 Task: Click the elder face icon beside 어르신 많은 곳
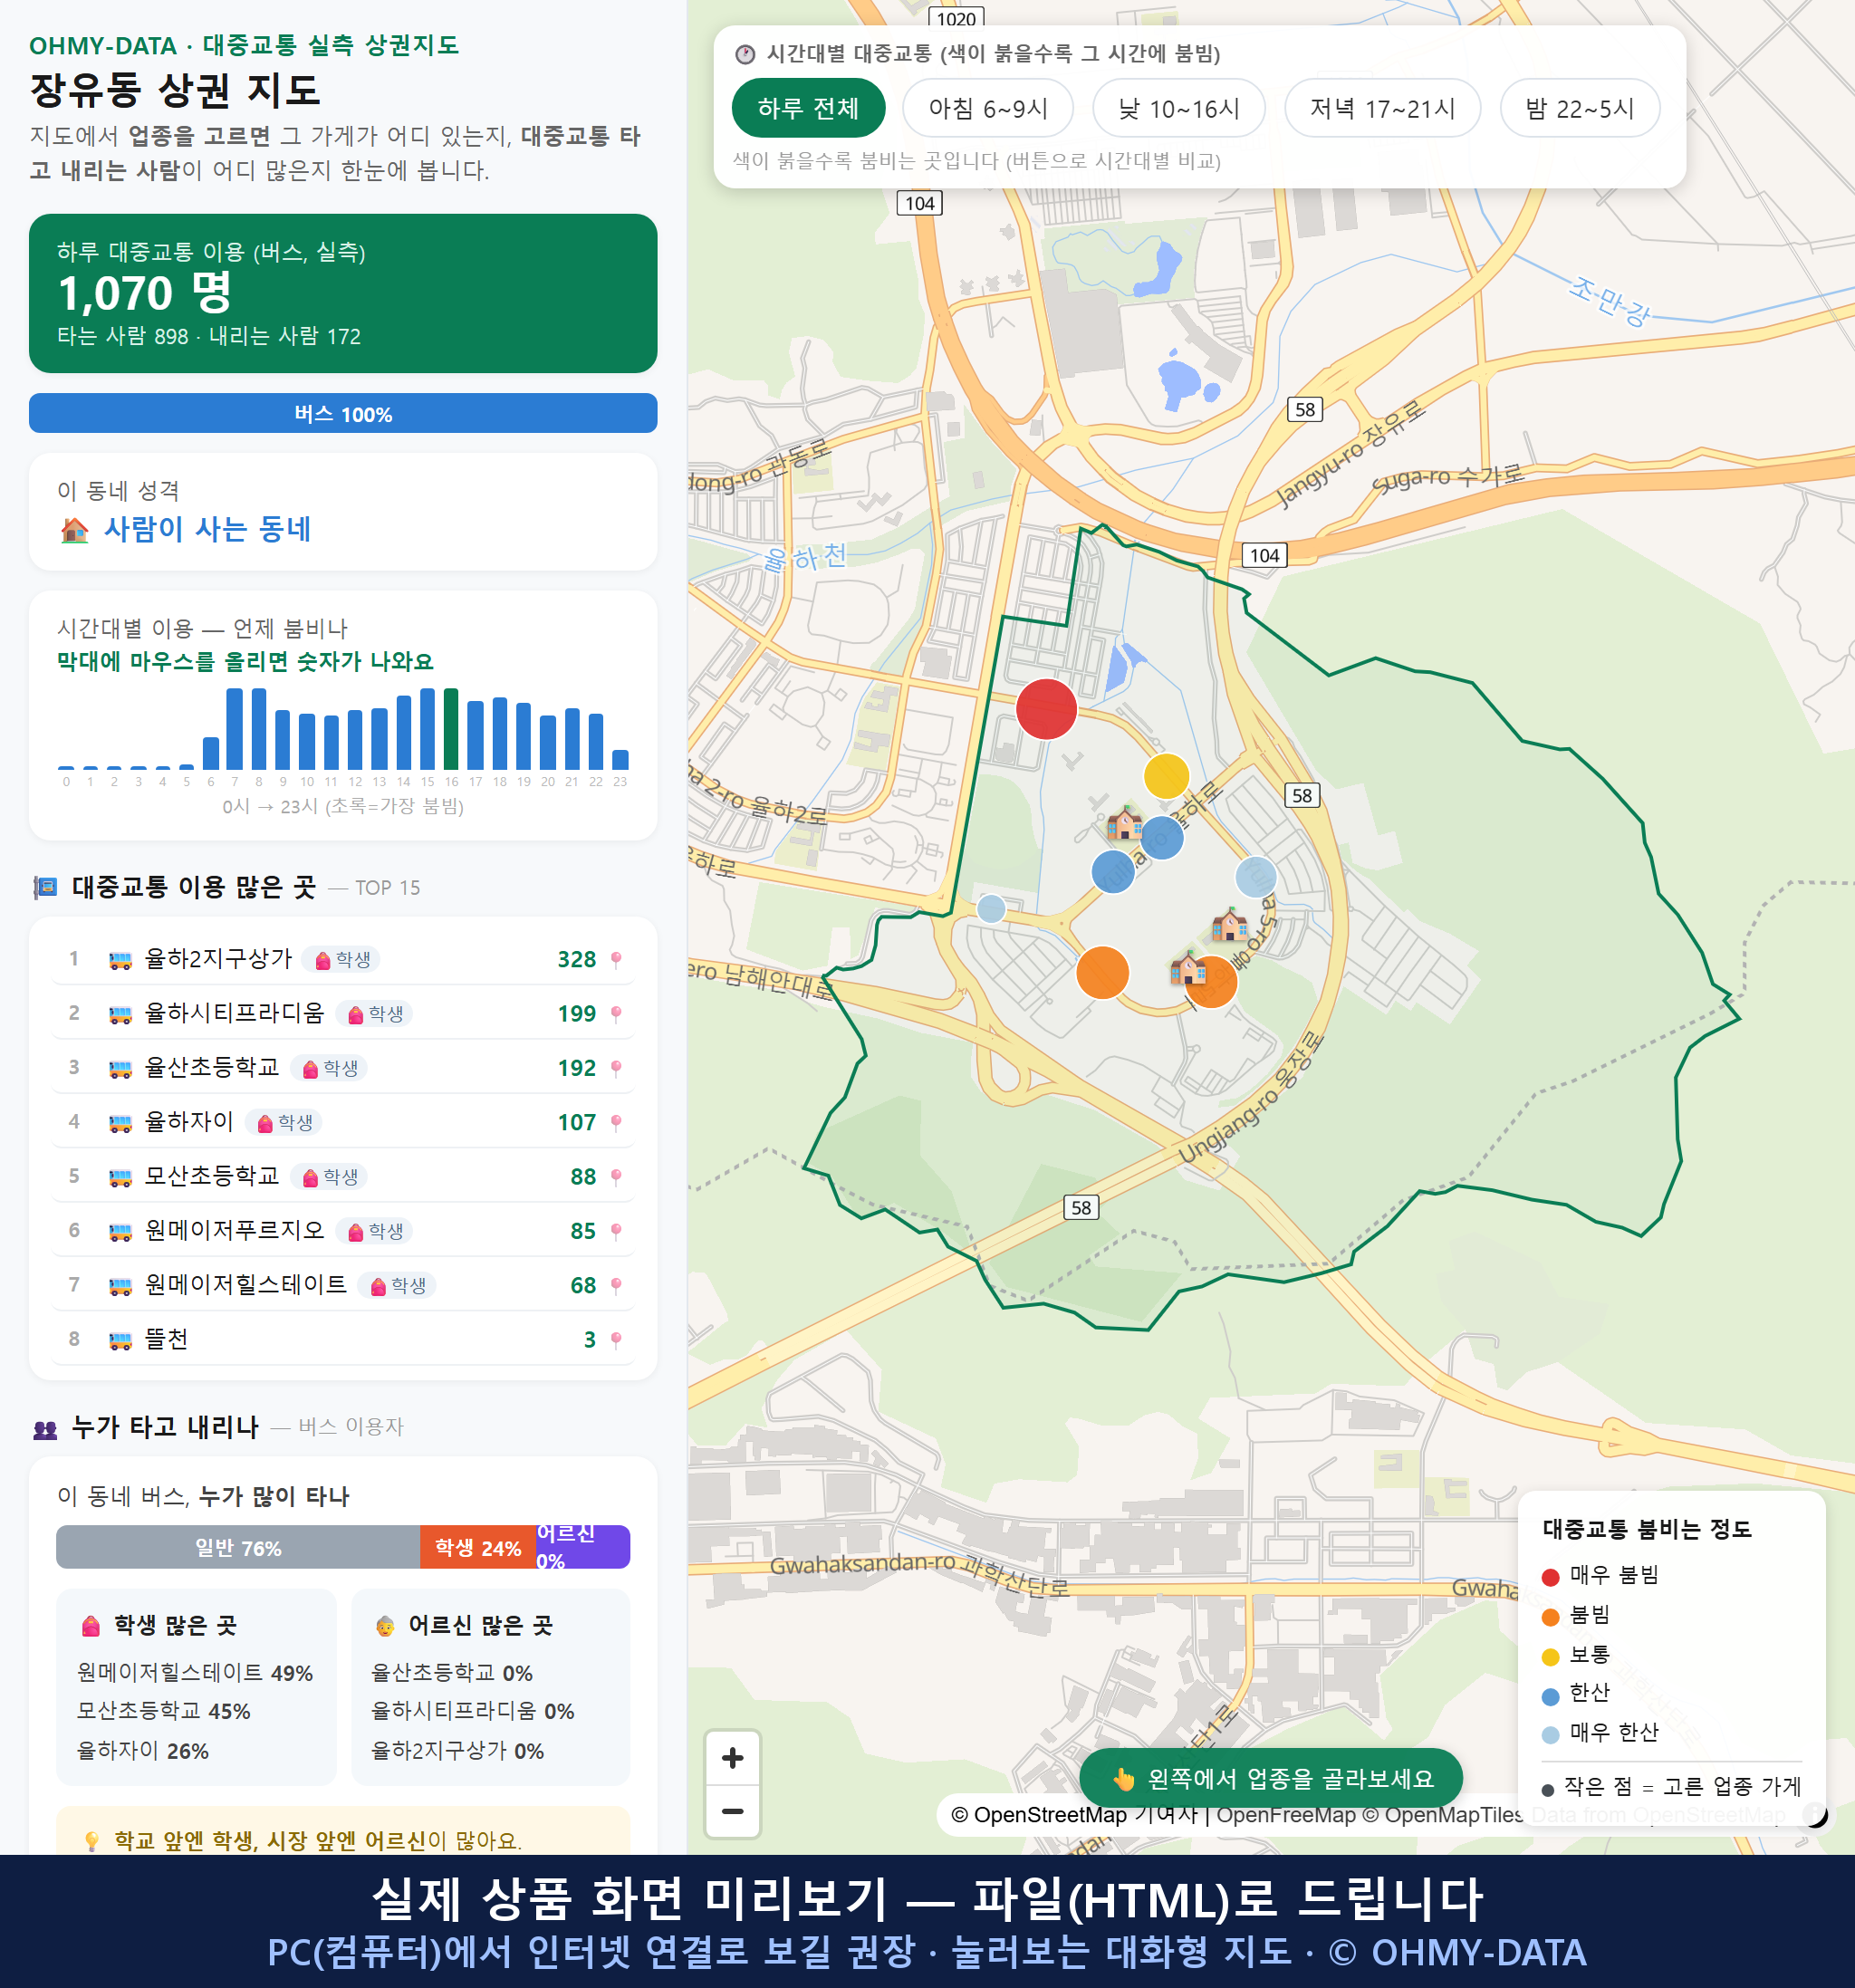[385, 1626]
